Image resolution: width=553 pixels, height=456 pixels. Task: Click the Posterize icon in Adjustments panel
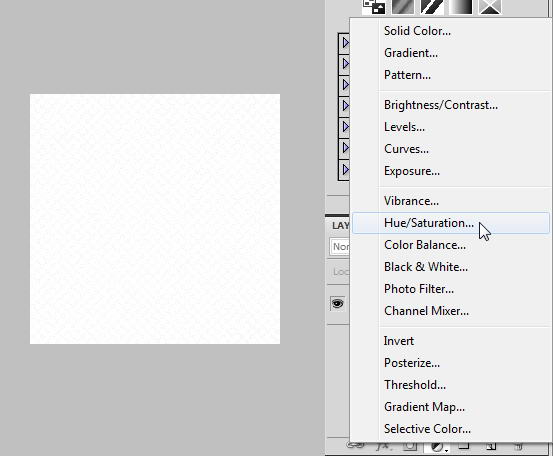(403, 7)
